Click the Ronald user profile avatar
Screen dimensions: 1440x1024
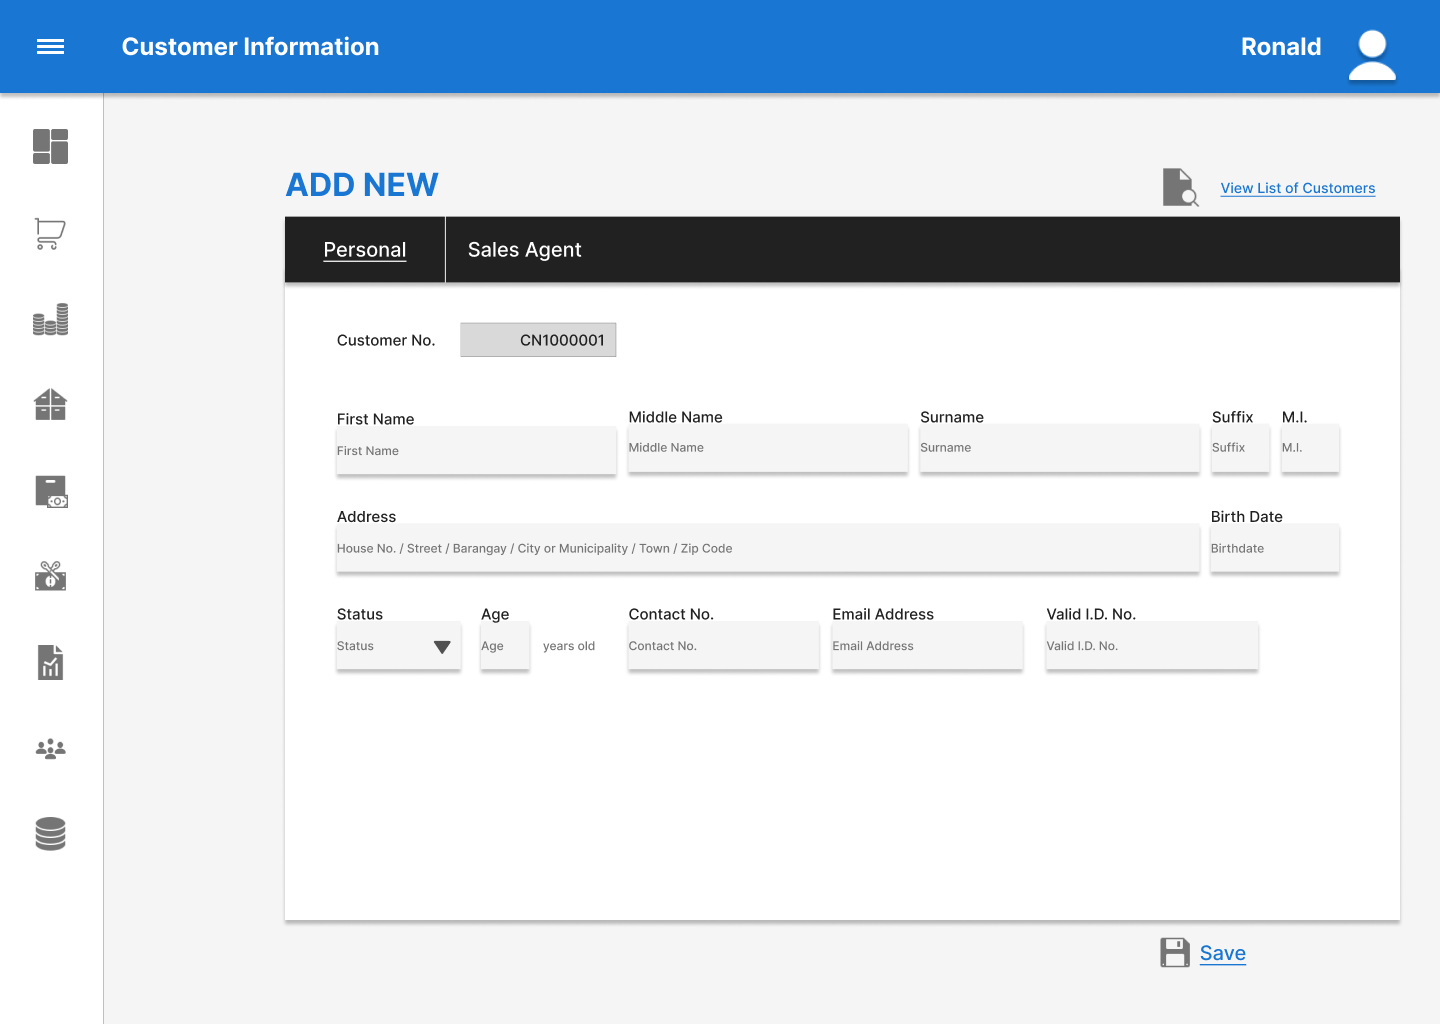[x=1372, y=54]
